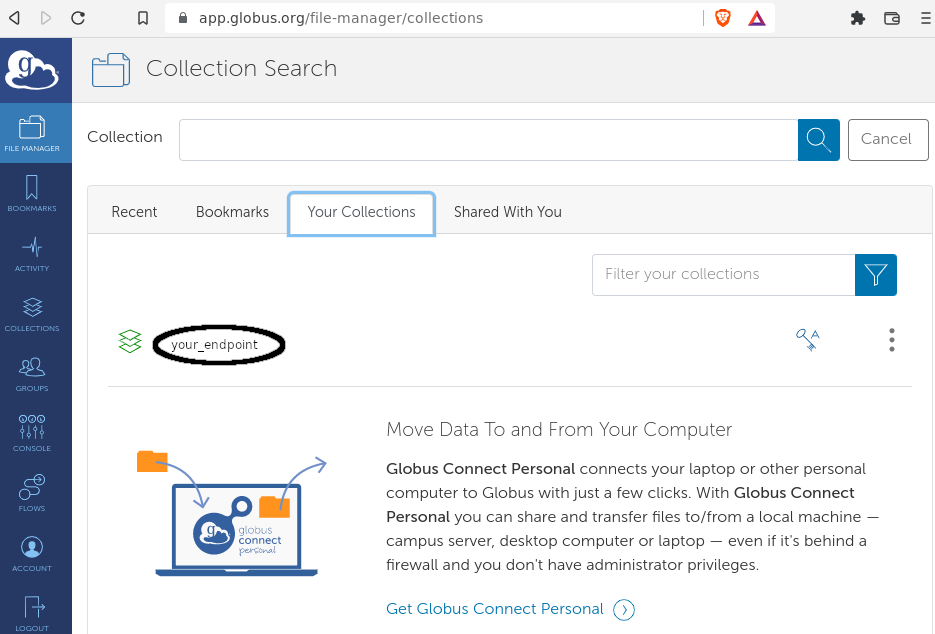Select the your_endpoint collection
The height and width of the screenshot is (634, 935).
click(x=215, y=345)
